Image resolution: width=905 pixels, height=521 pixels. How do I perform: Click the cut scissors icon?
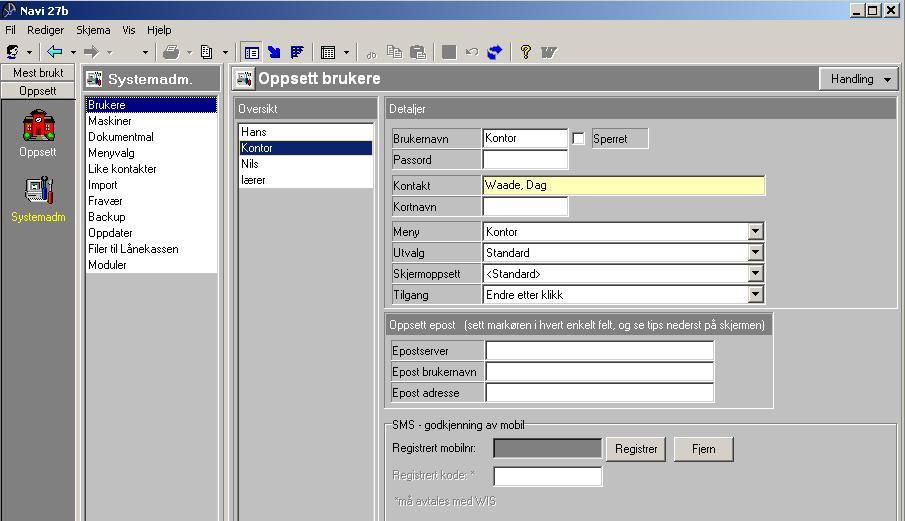(371, 54)
